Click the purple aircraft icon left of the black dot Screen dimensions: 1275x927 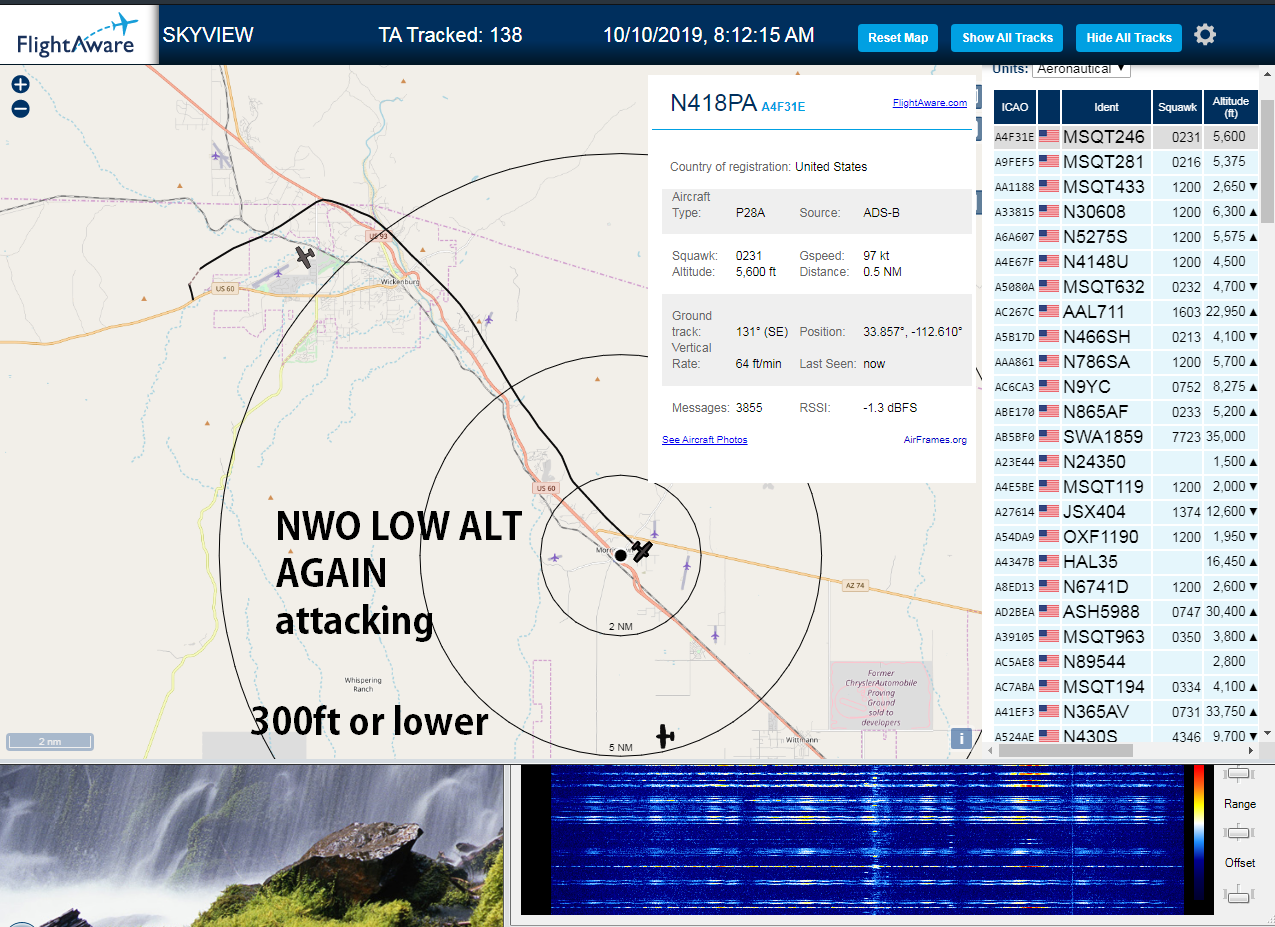[x=554, y=557]
